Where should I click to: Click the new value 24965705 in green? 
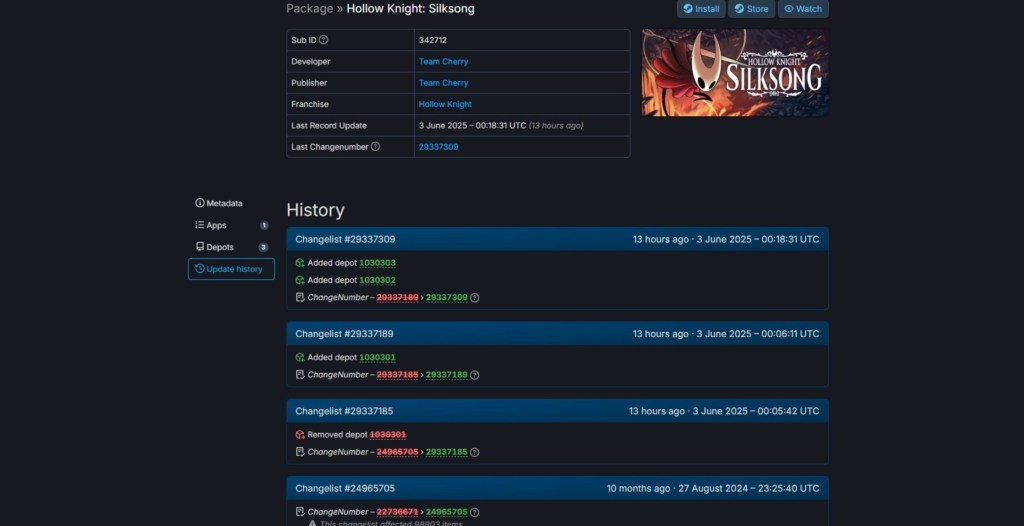tap(447, 512)
